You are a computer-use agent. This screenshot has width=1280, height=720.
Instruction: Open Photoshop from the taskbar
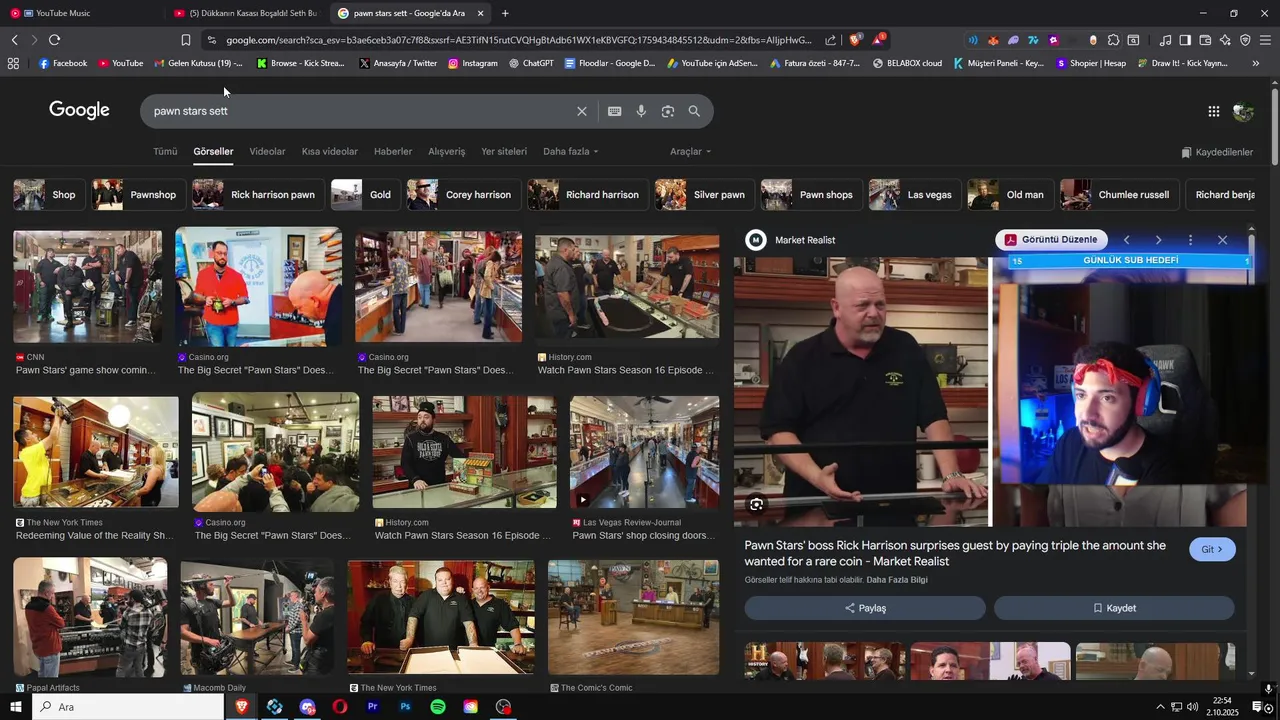tap(405, 707)
